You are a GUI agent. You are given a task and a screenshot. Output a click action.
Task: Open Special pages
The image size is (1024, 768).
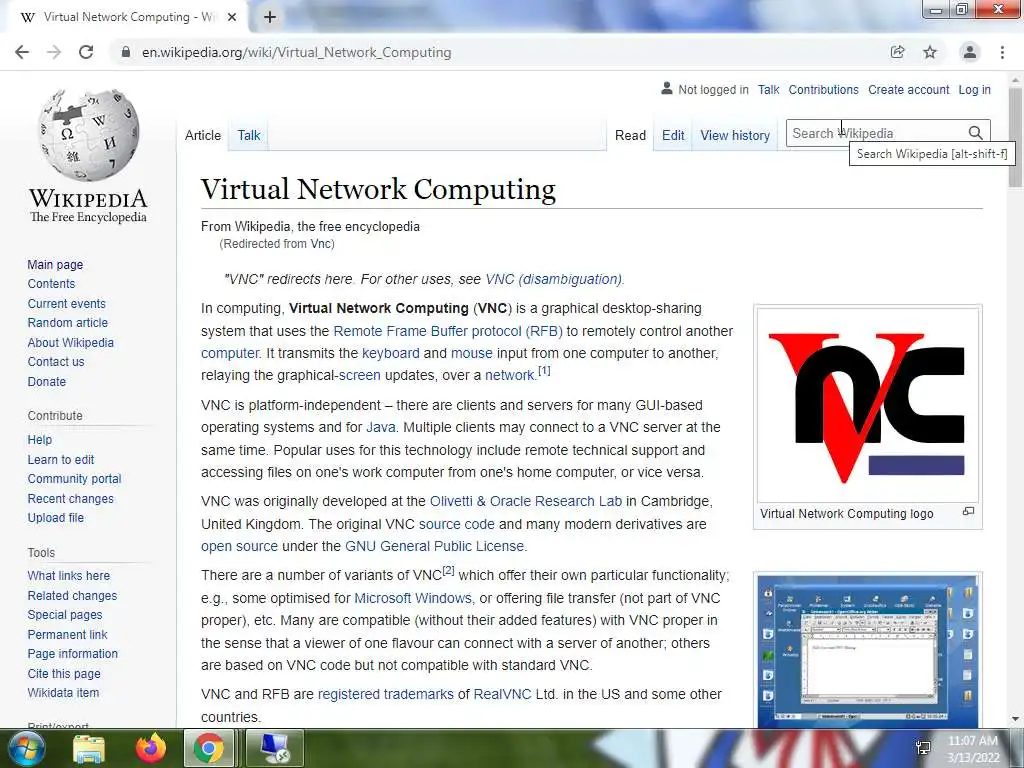click(x=65, y=615)
